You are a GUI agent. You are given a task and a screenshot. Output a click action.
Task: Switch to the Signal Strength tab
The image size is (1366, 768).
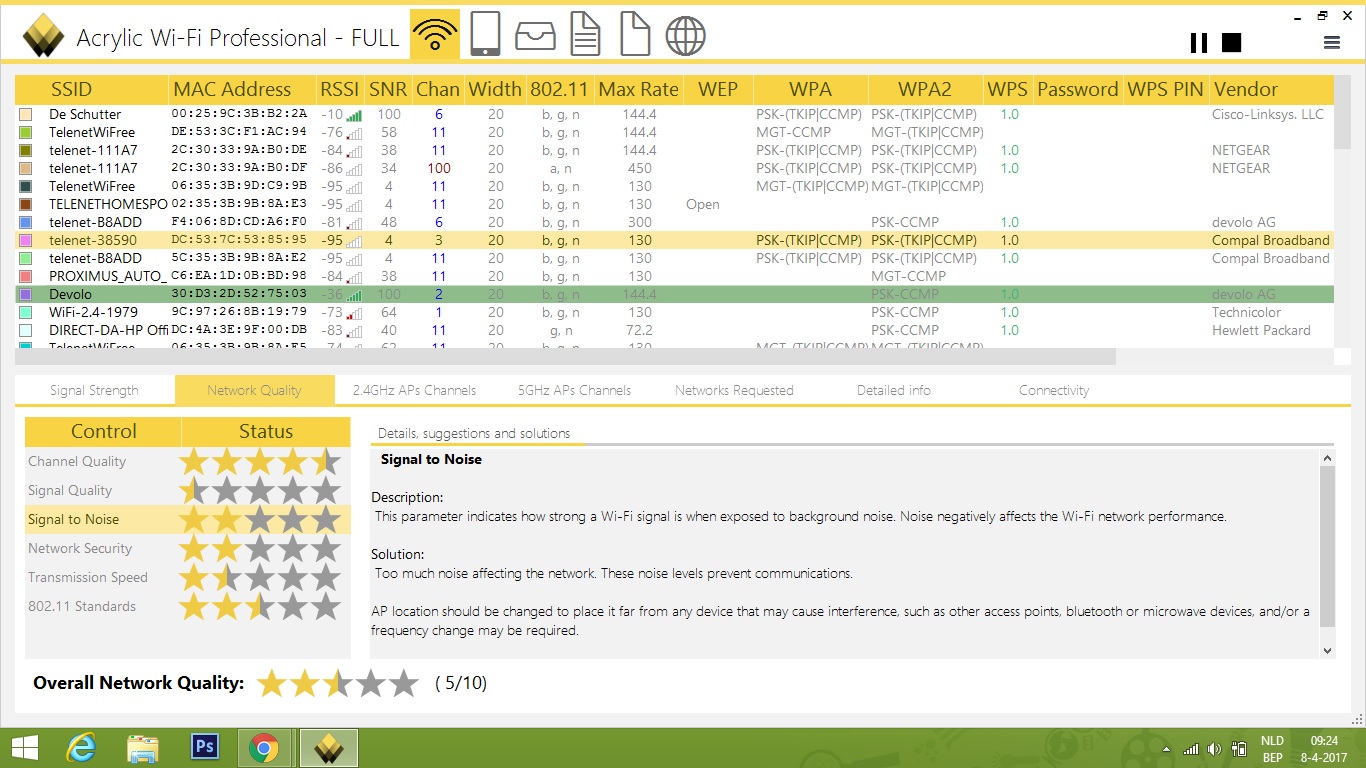94,390
